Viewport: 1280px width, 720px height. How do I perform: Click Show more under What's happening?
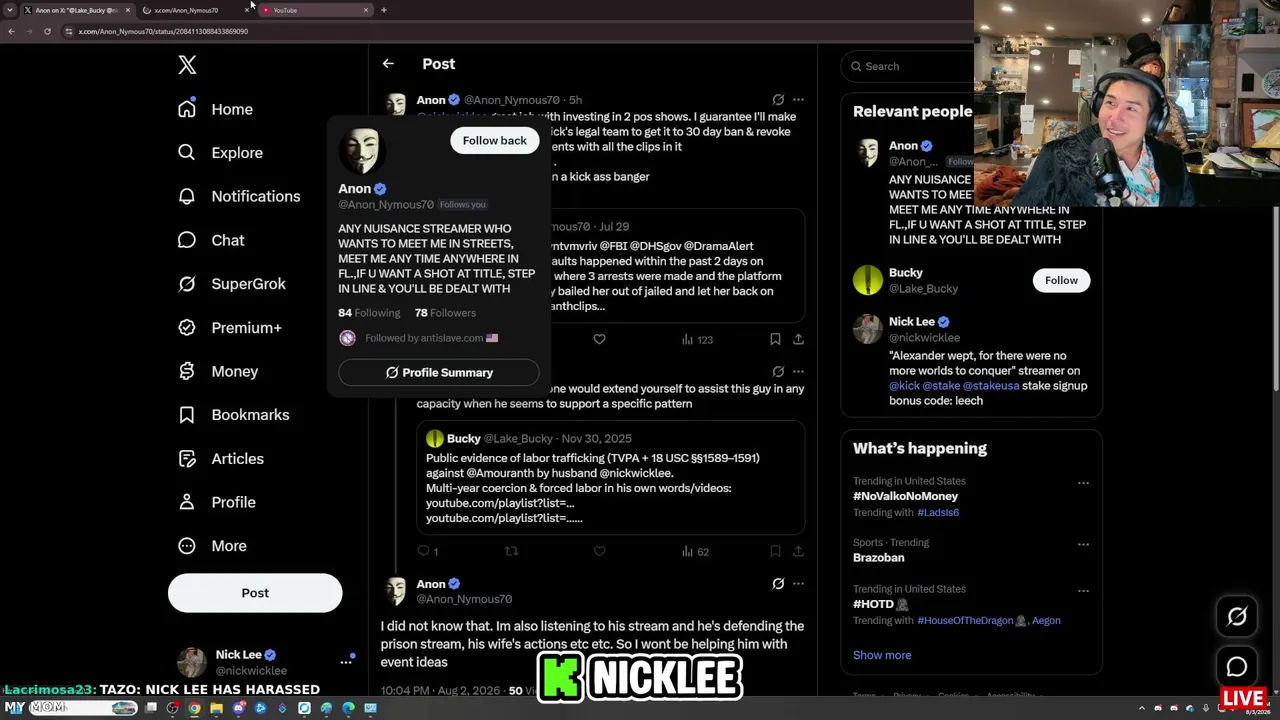[x=882, y=655]
